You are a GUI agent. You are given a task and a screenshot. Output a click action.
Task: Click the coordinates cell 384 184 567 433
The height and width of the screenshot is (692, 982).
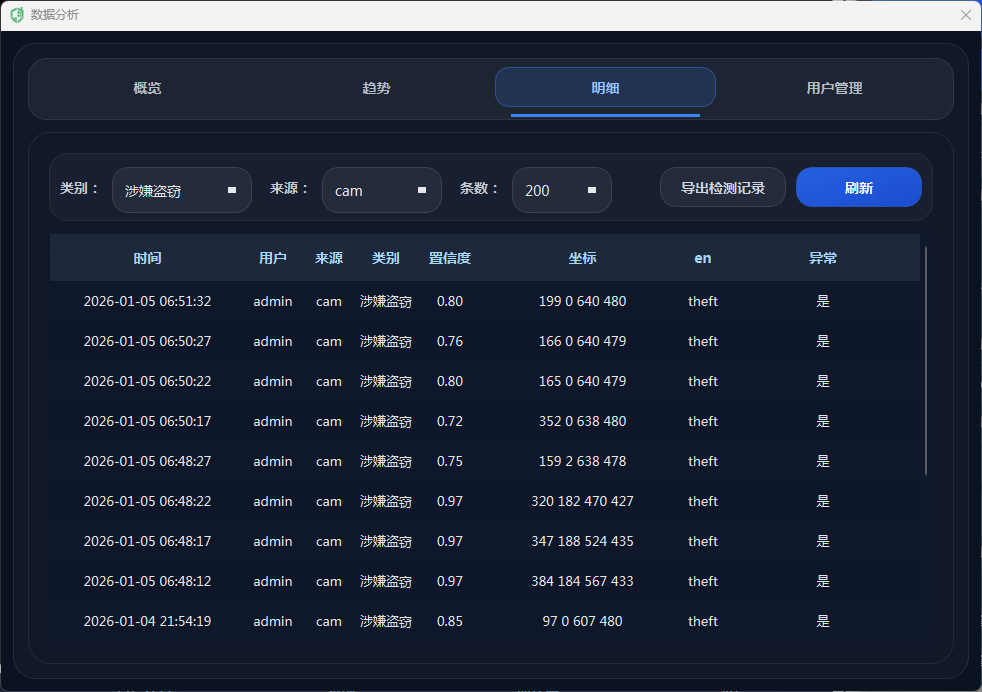pyautogui.click(x=582, y=582)
